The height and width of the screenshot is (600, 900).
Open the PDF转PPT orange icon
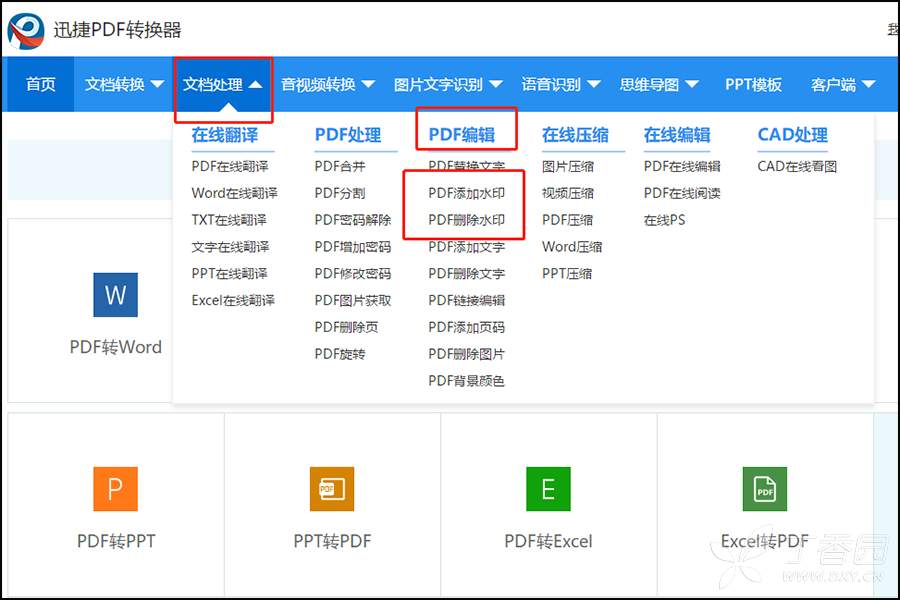point(115,489)
